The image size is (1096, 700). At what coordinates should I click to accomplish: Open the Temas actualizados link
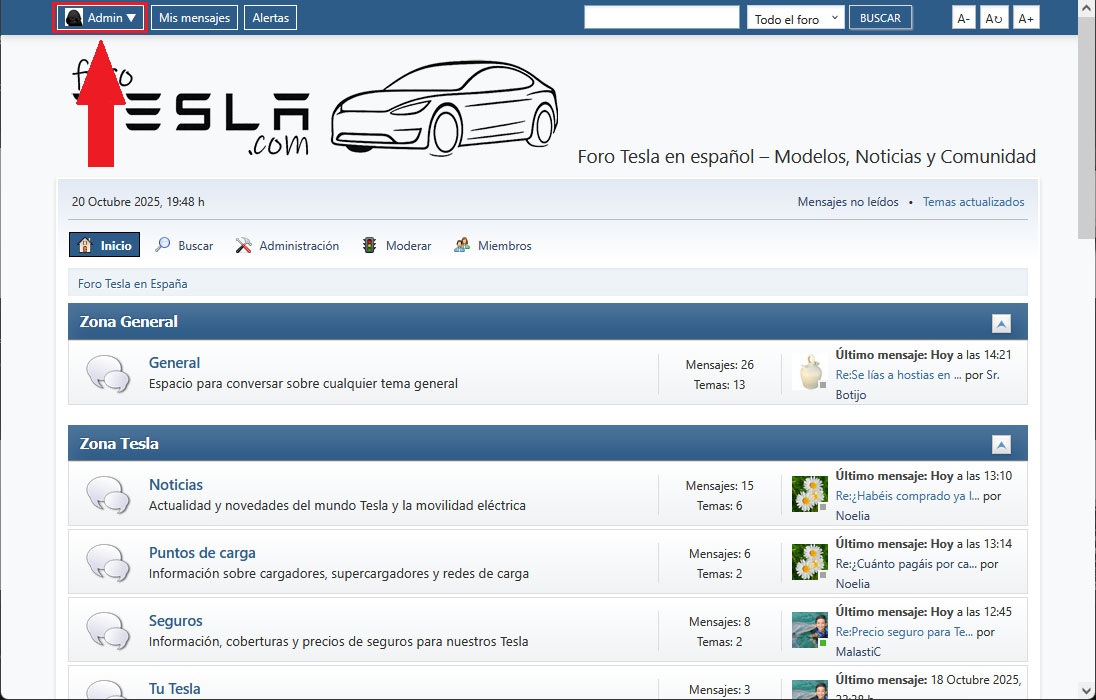973,202
